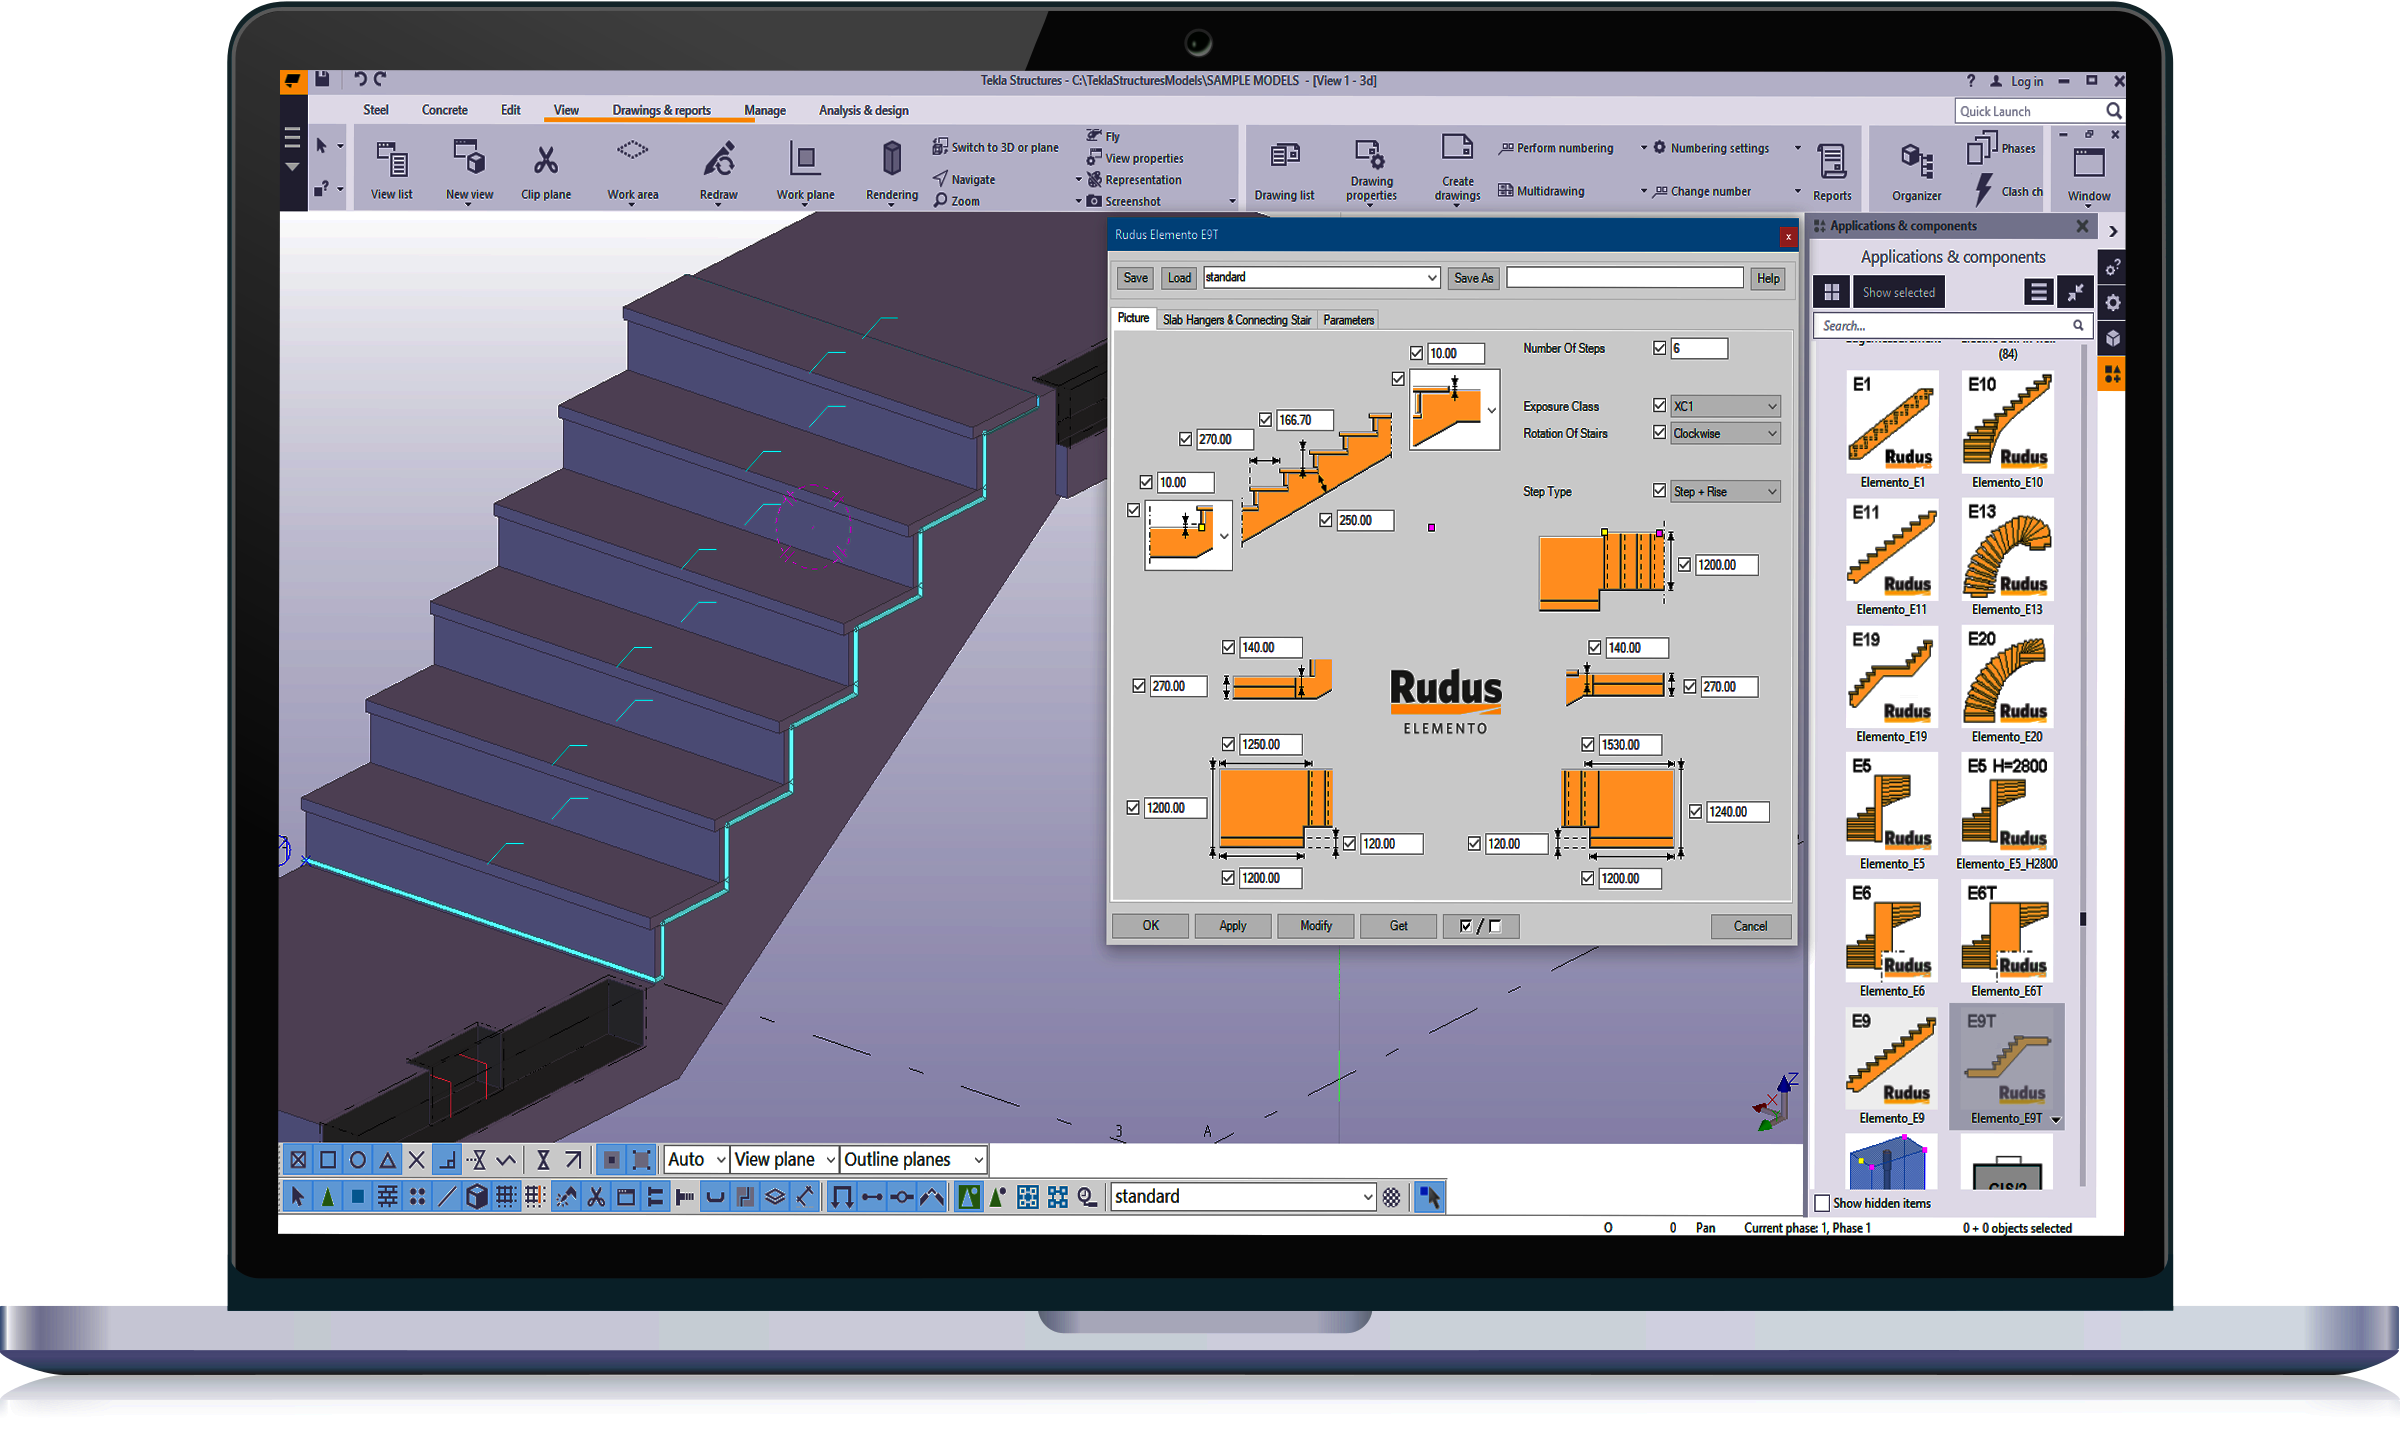
Task: Open the Rotation Of Stairs Clockwise dropdown
Action: (1724, 433)
